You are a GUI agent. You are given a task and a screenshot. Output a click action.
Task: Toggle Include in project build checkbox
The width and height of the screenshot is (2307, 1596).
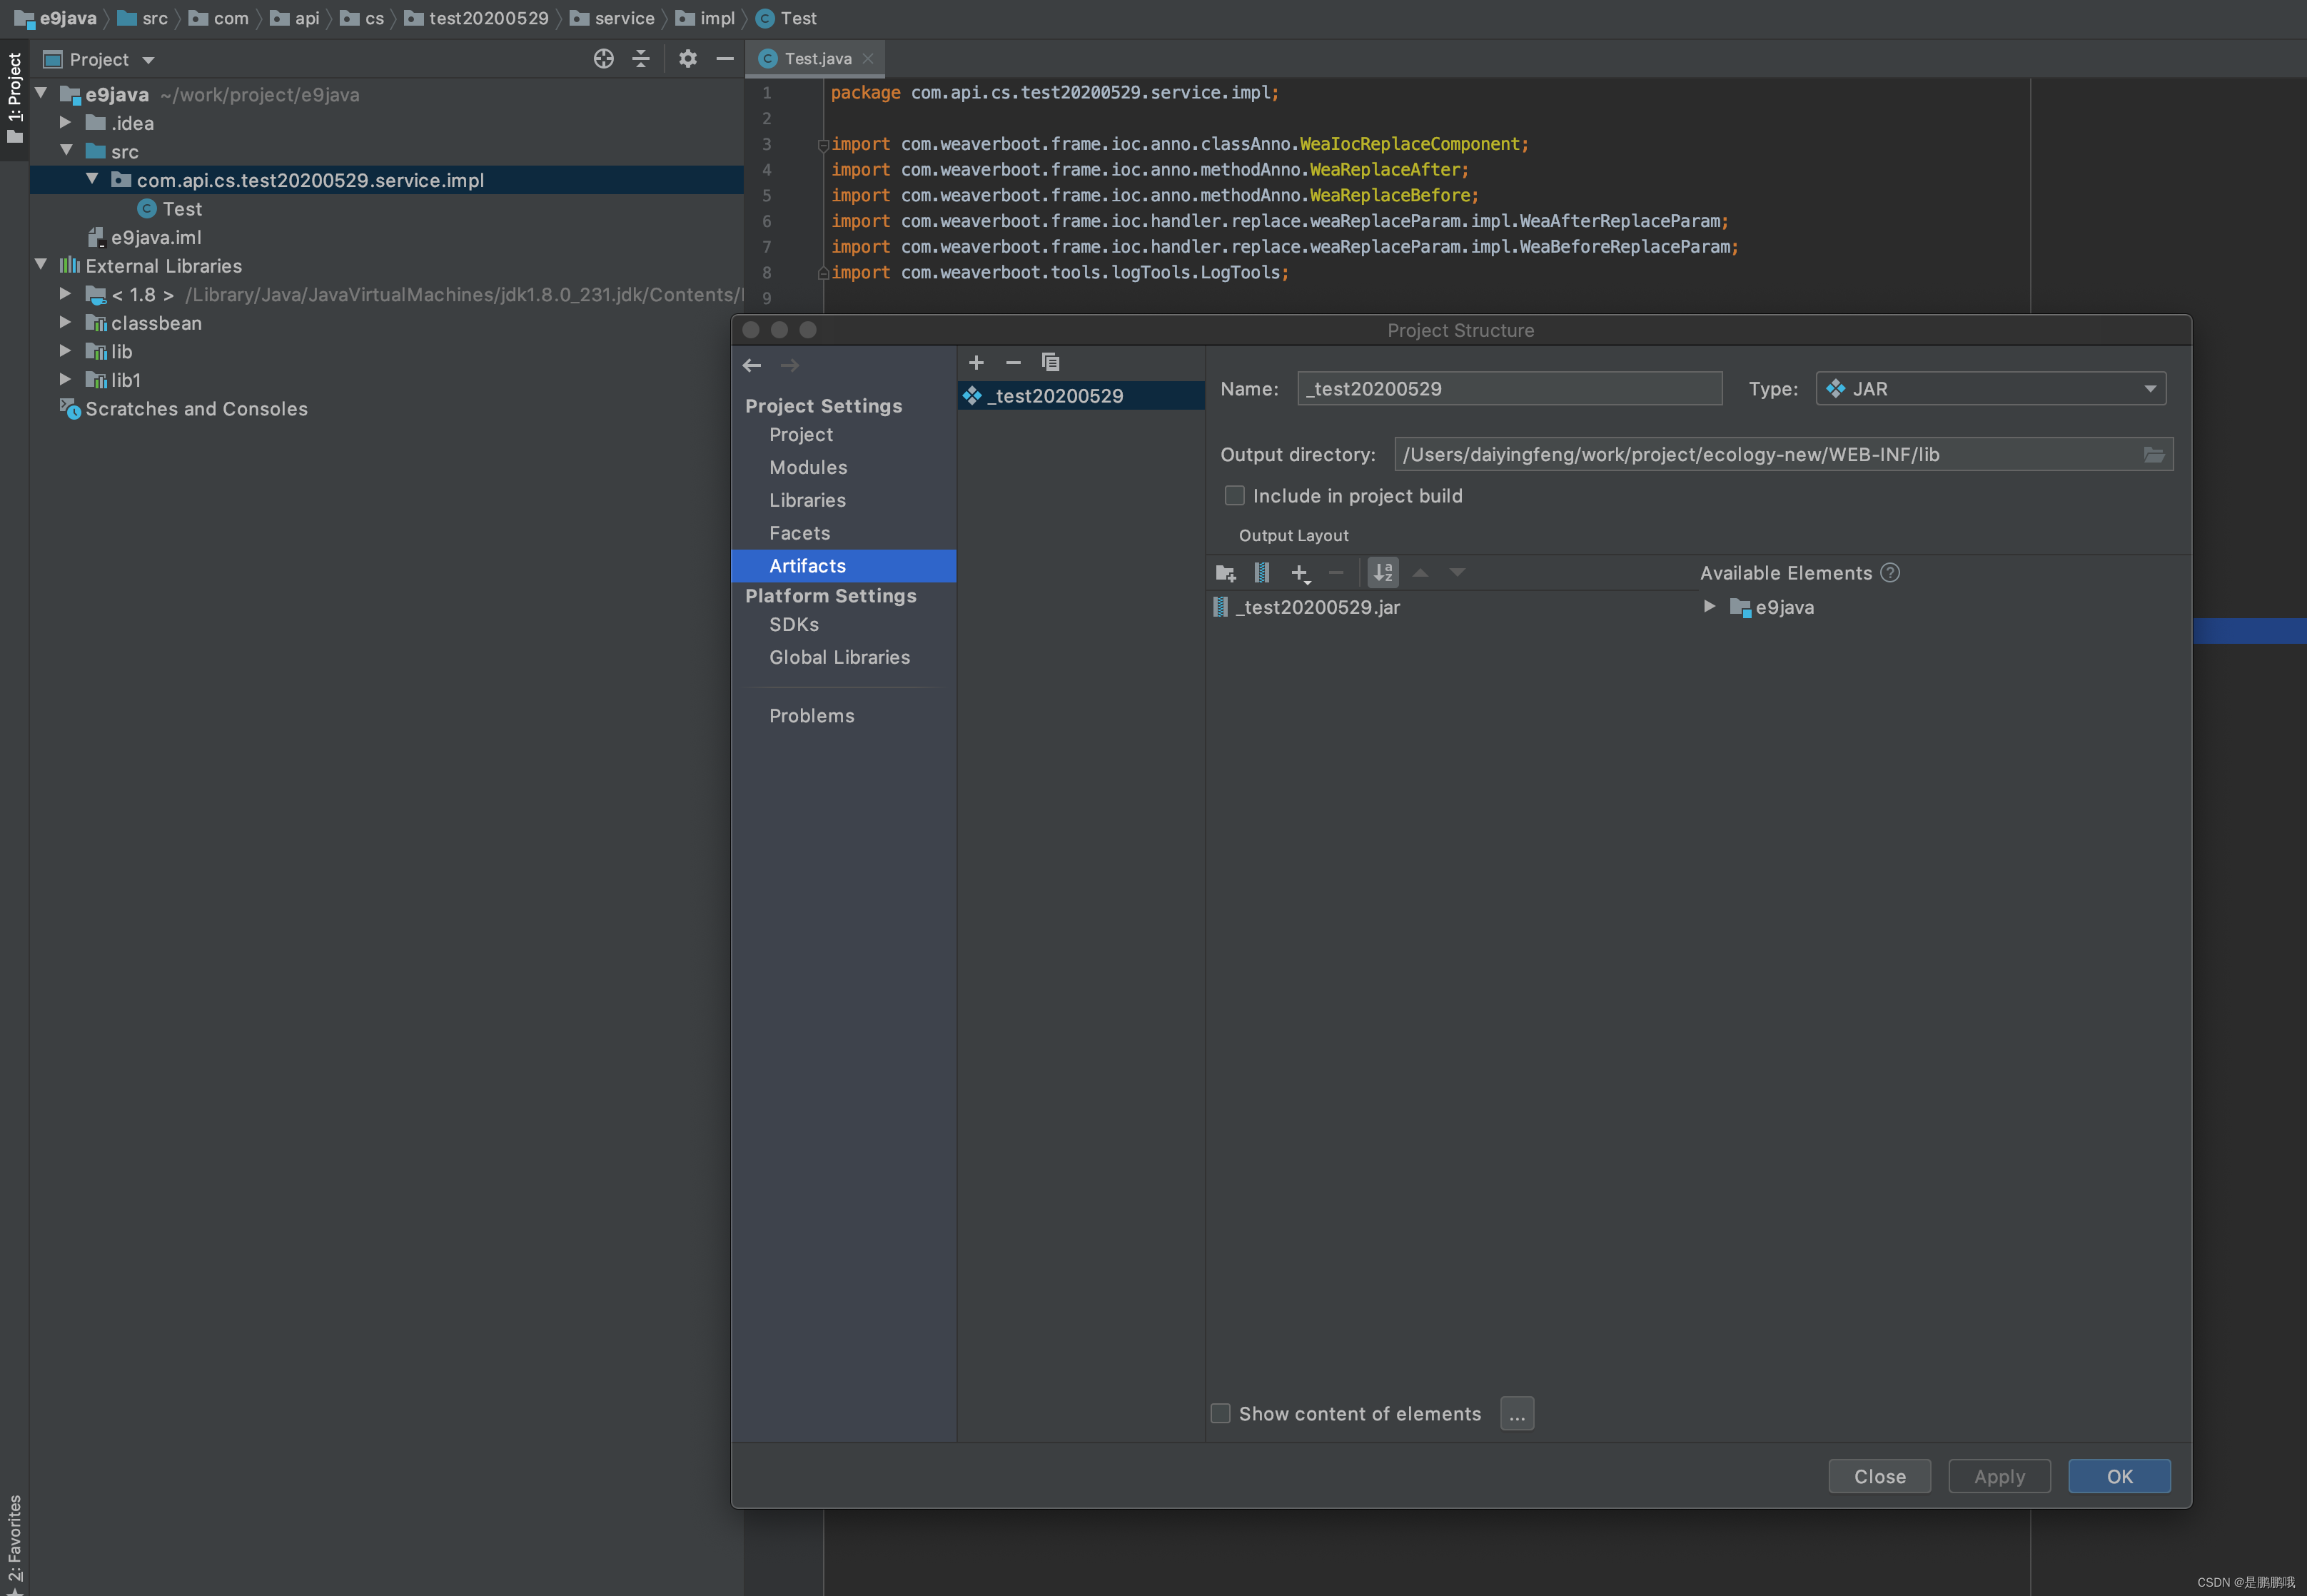point(1233,496)
